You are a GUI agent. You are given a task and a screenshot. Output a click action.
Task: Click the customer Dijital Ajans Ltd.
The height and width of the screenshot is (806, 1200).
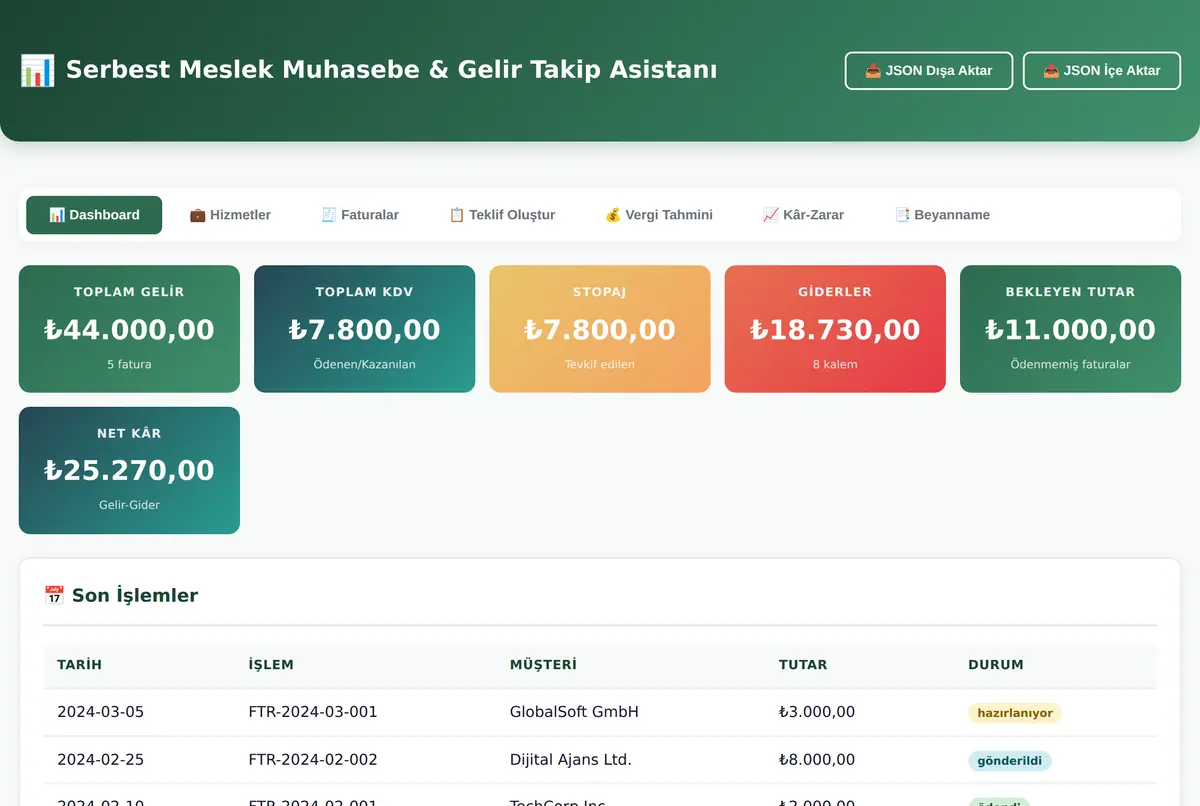pyautogui.click(x=571, y=760)
